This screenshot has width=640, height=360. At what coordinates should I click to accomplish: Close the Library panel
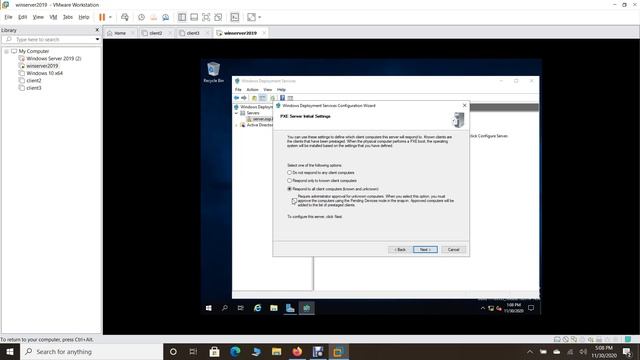click(97, 30)
